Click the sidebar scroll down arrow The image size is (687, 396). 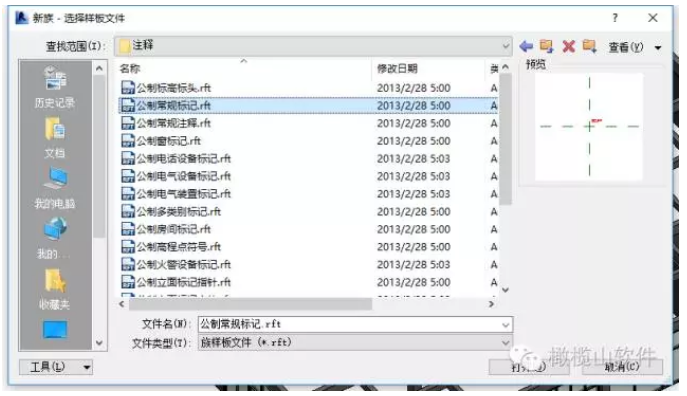point(99,343)
